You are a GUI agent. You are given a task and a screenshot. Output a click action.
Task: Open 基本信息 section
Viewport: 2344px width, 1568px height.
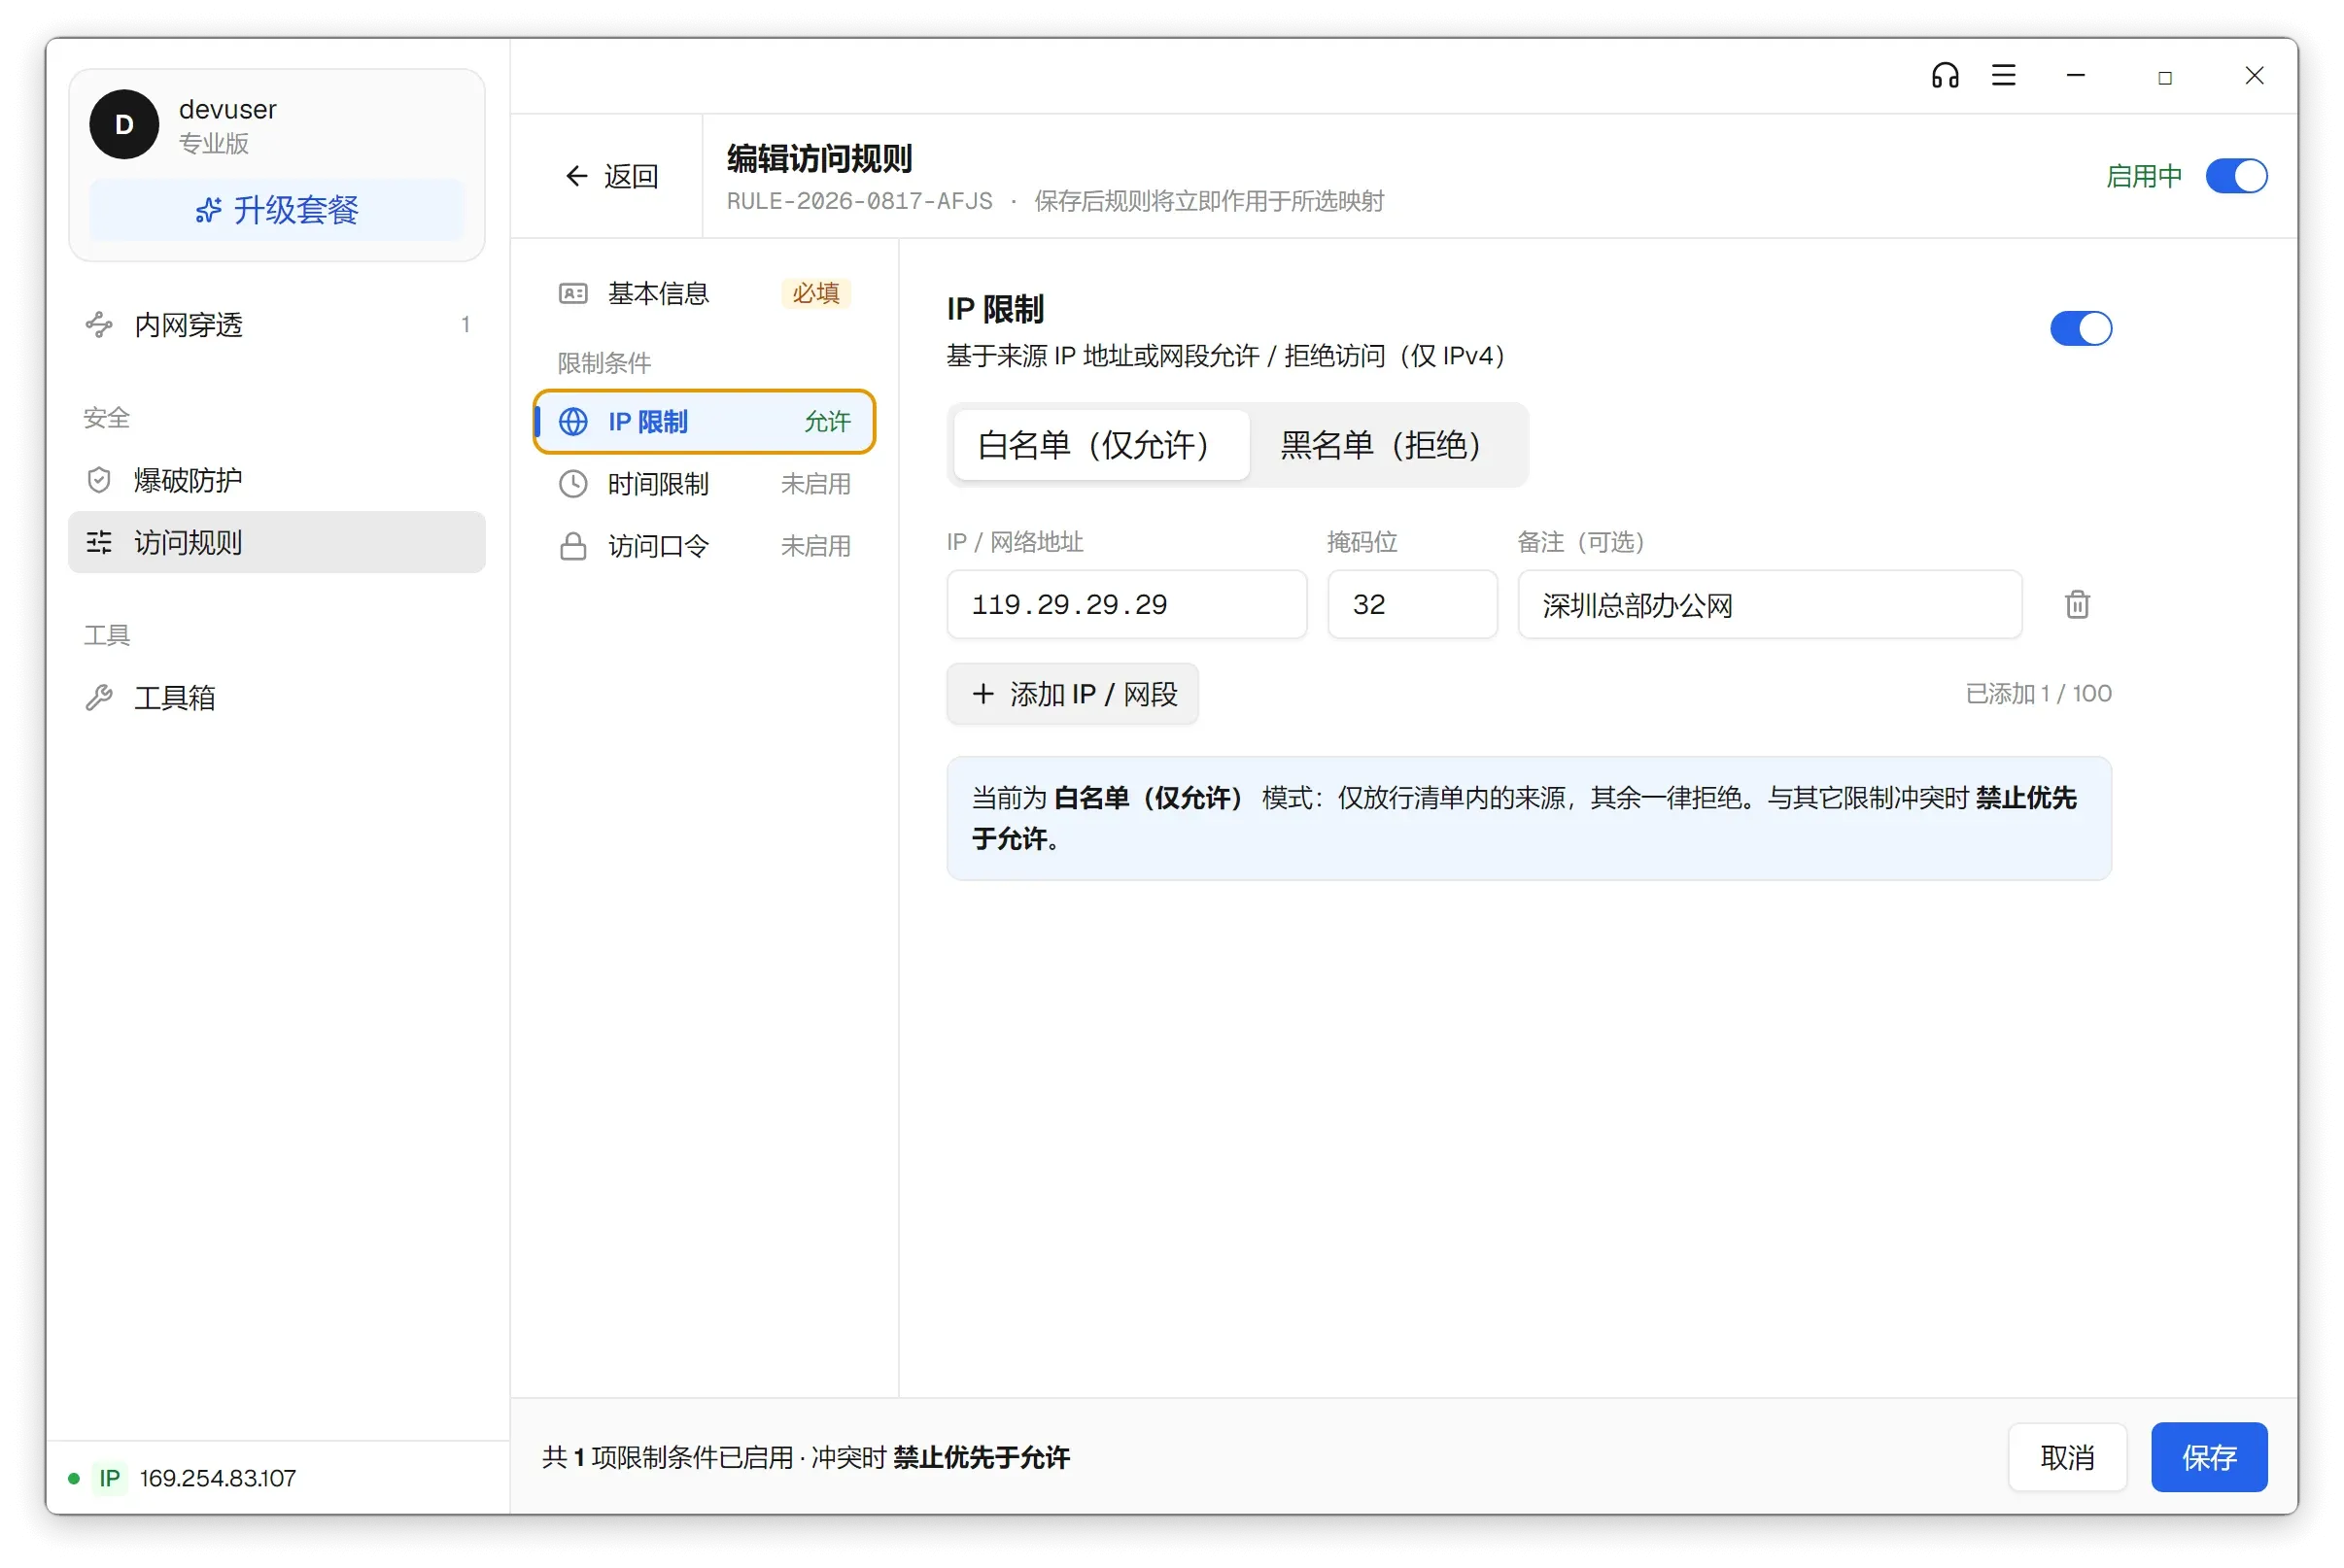[x=704, y=293]
